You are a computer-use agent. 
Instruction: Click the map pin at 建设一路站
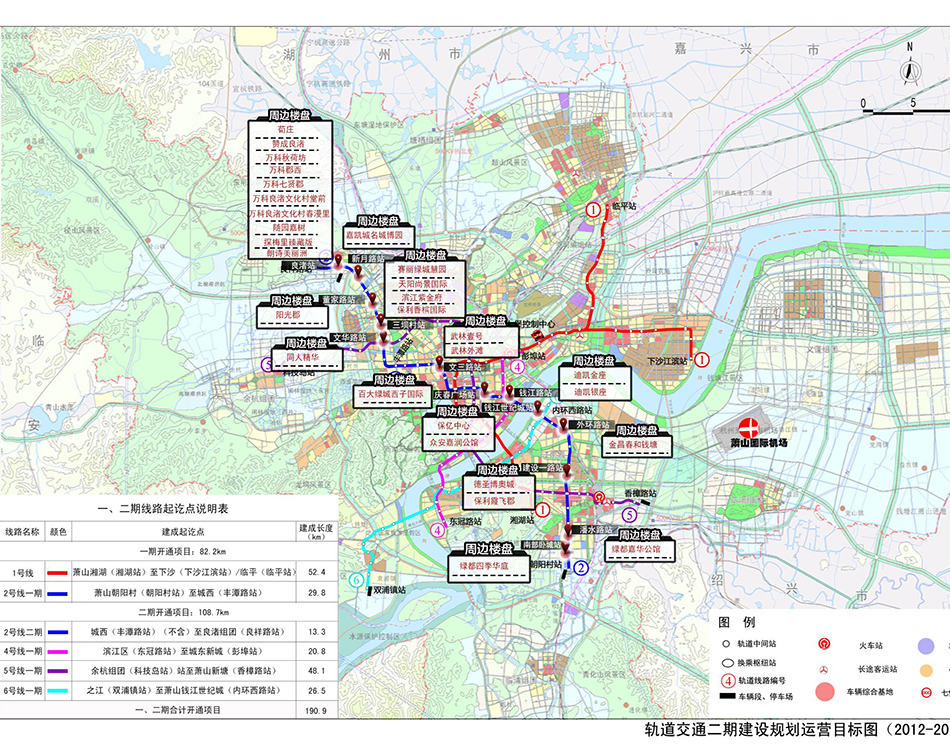pos(567,470)
